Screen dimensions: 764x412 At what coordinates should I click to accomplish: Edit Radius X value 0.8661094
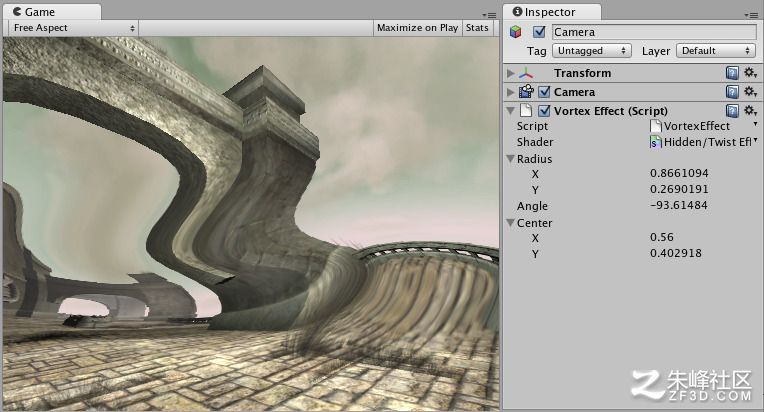click(679, 173)
